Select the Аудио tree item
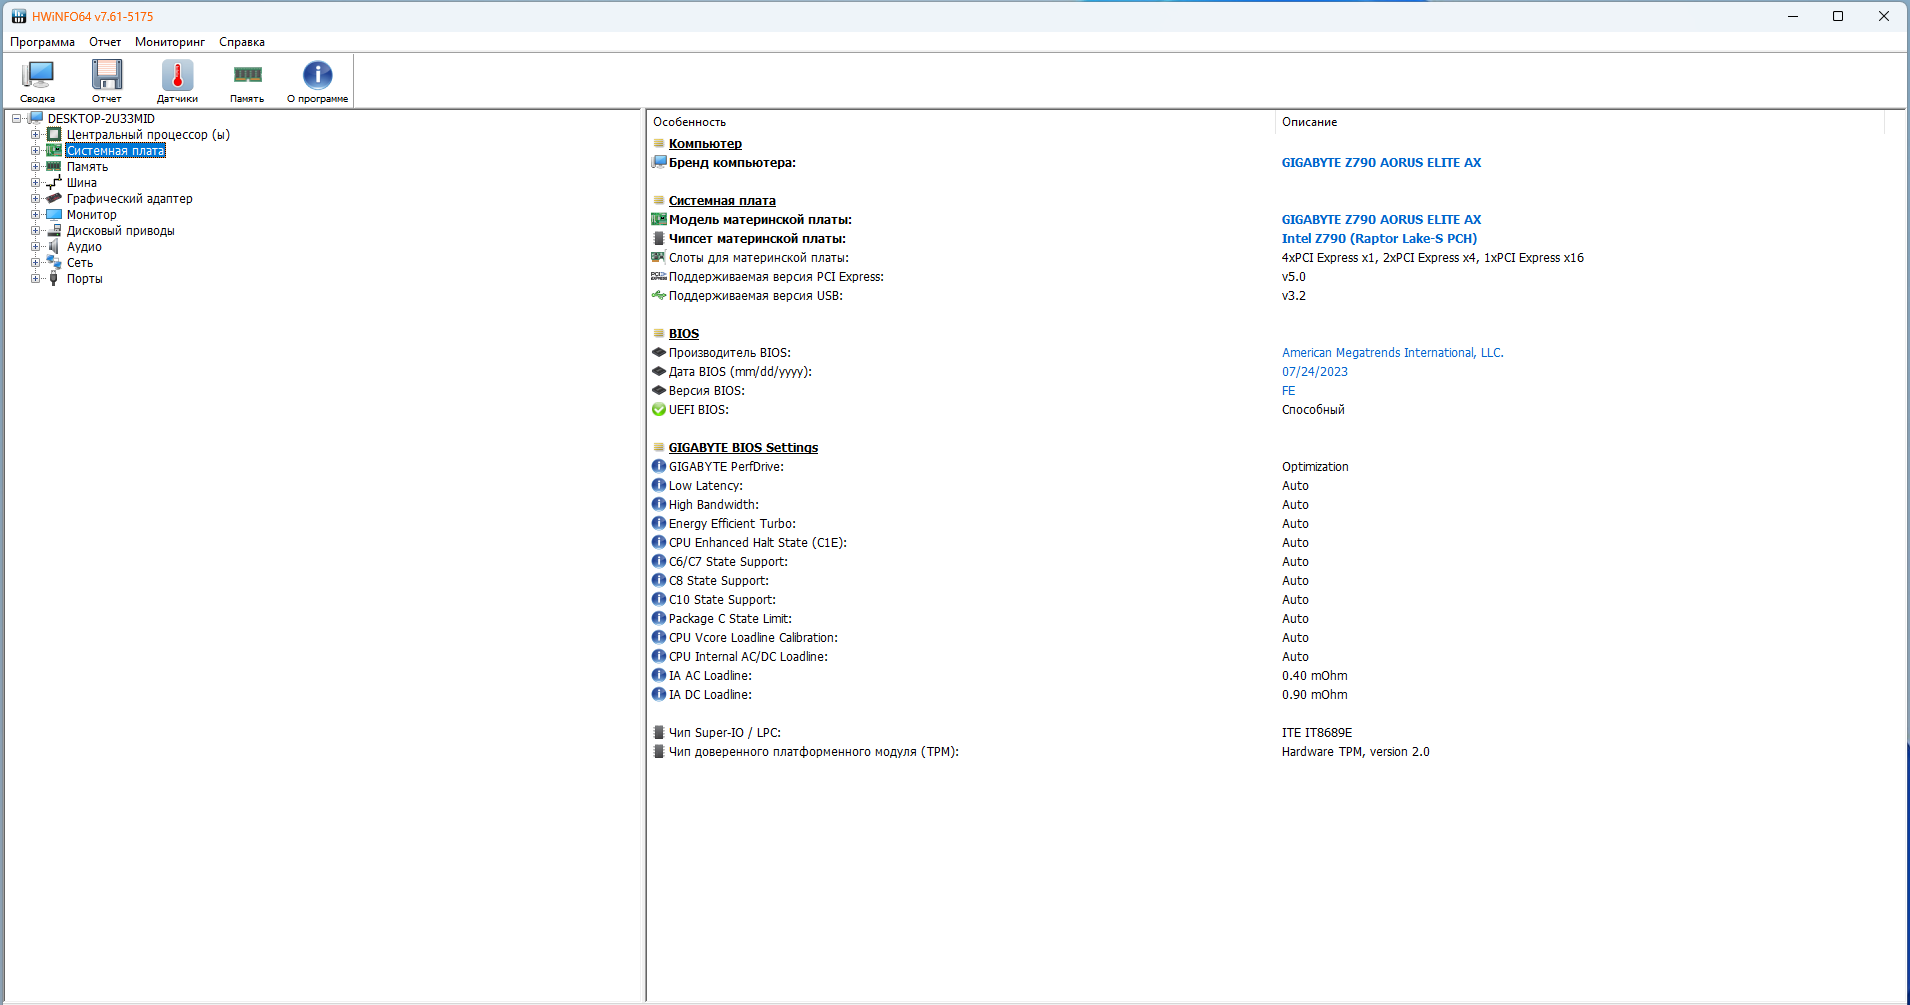The width and height of the screenshot is (1910, 1005). click(84, 247)
